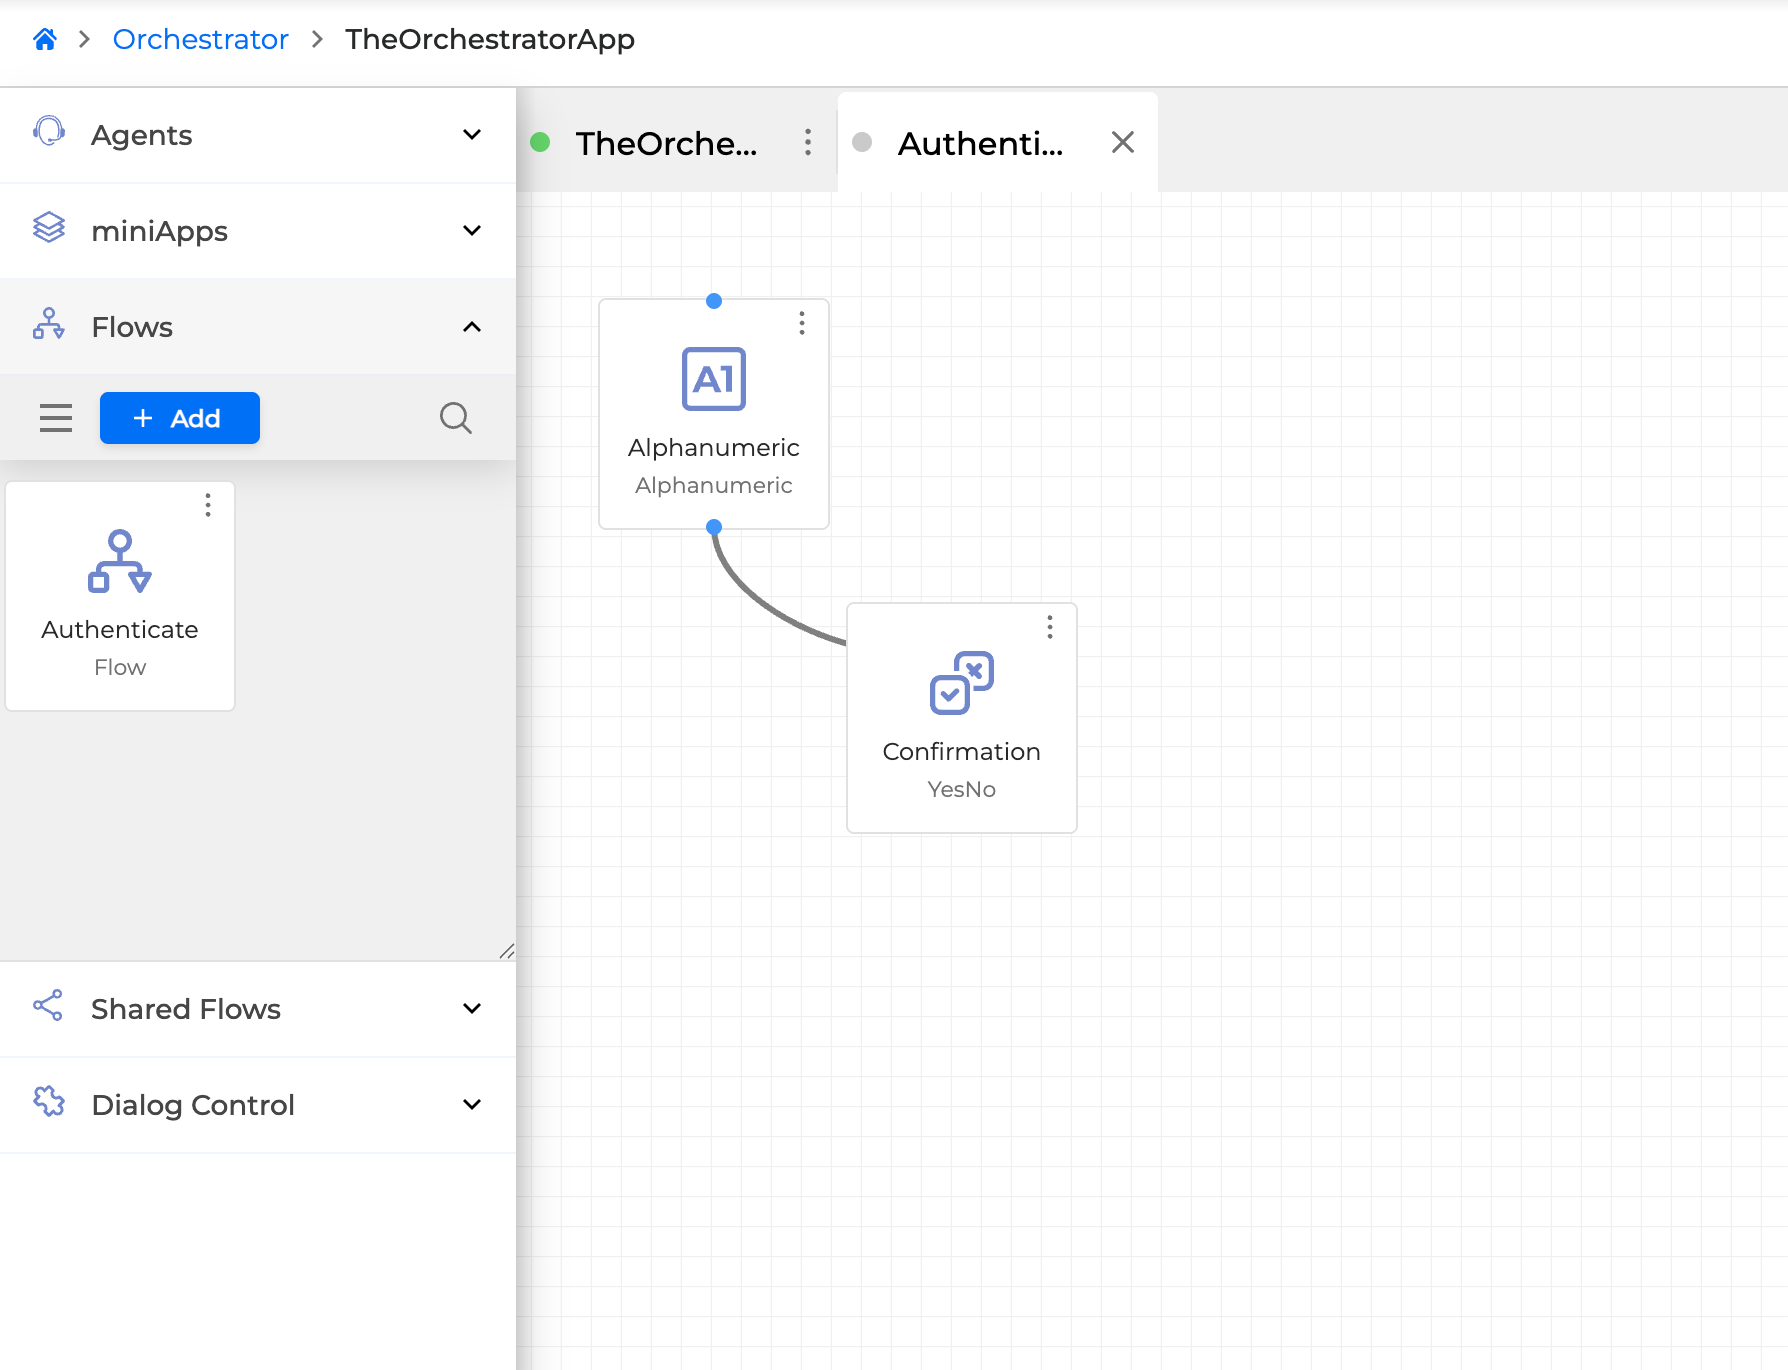Click the green status dot on TheOrche tab

(x=542, y=143)
